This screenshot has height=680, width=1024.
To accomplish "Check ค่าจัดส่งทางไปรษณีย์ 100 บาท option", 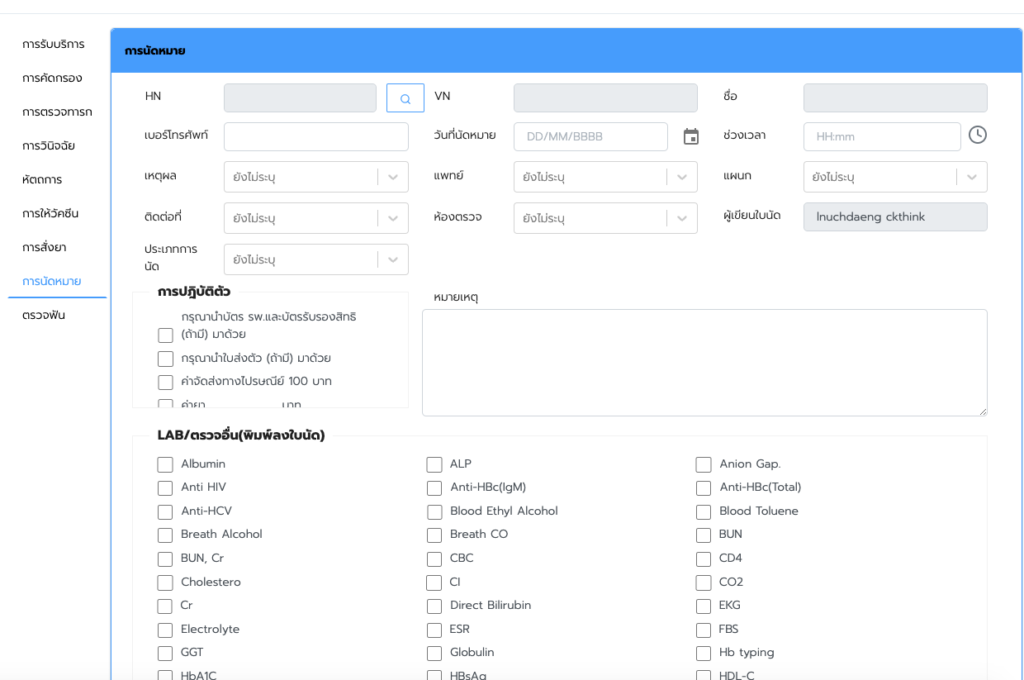I will 165,382.
